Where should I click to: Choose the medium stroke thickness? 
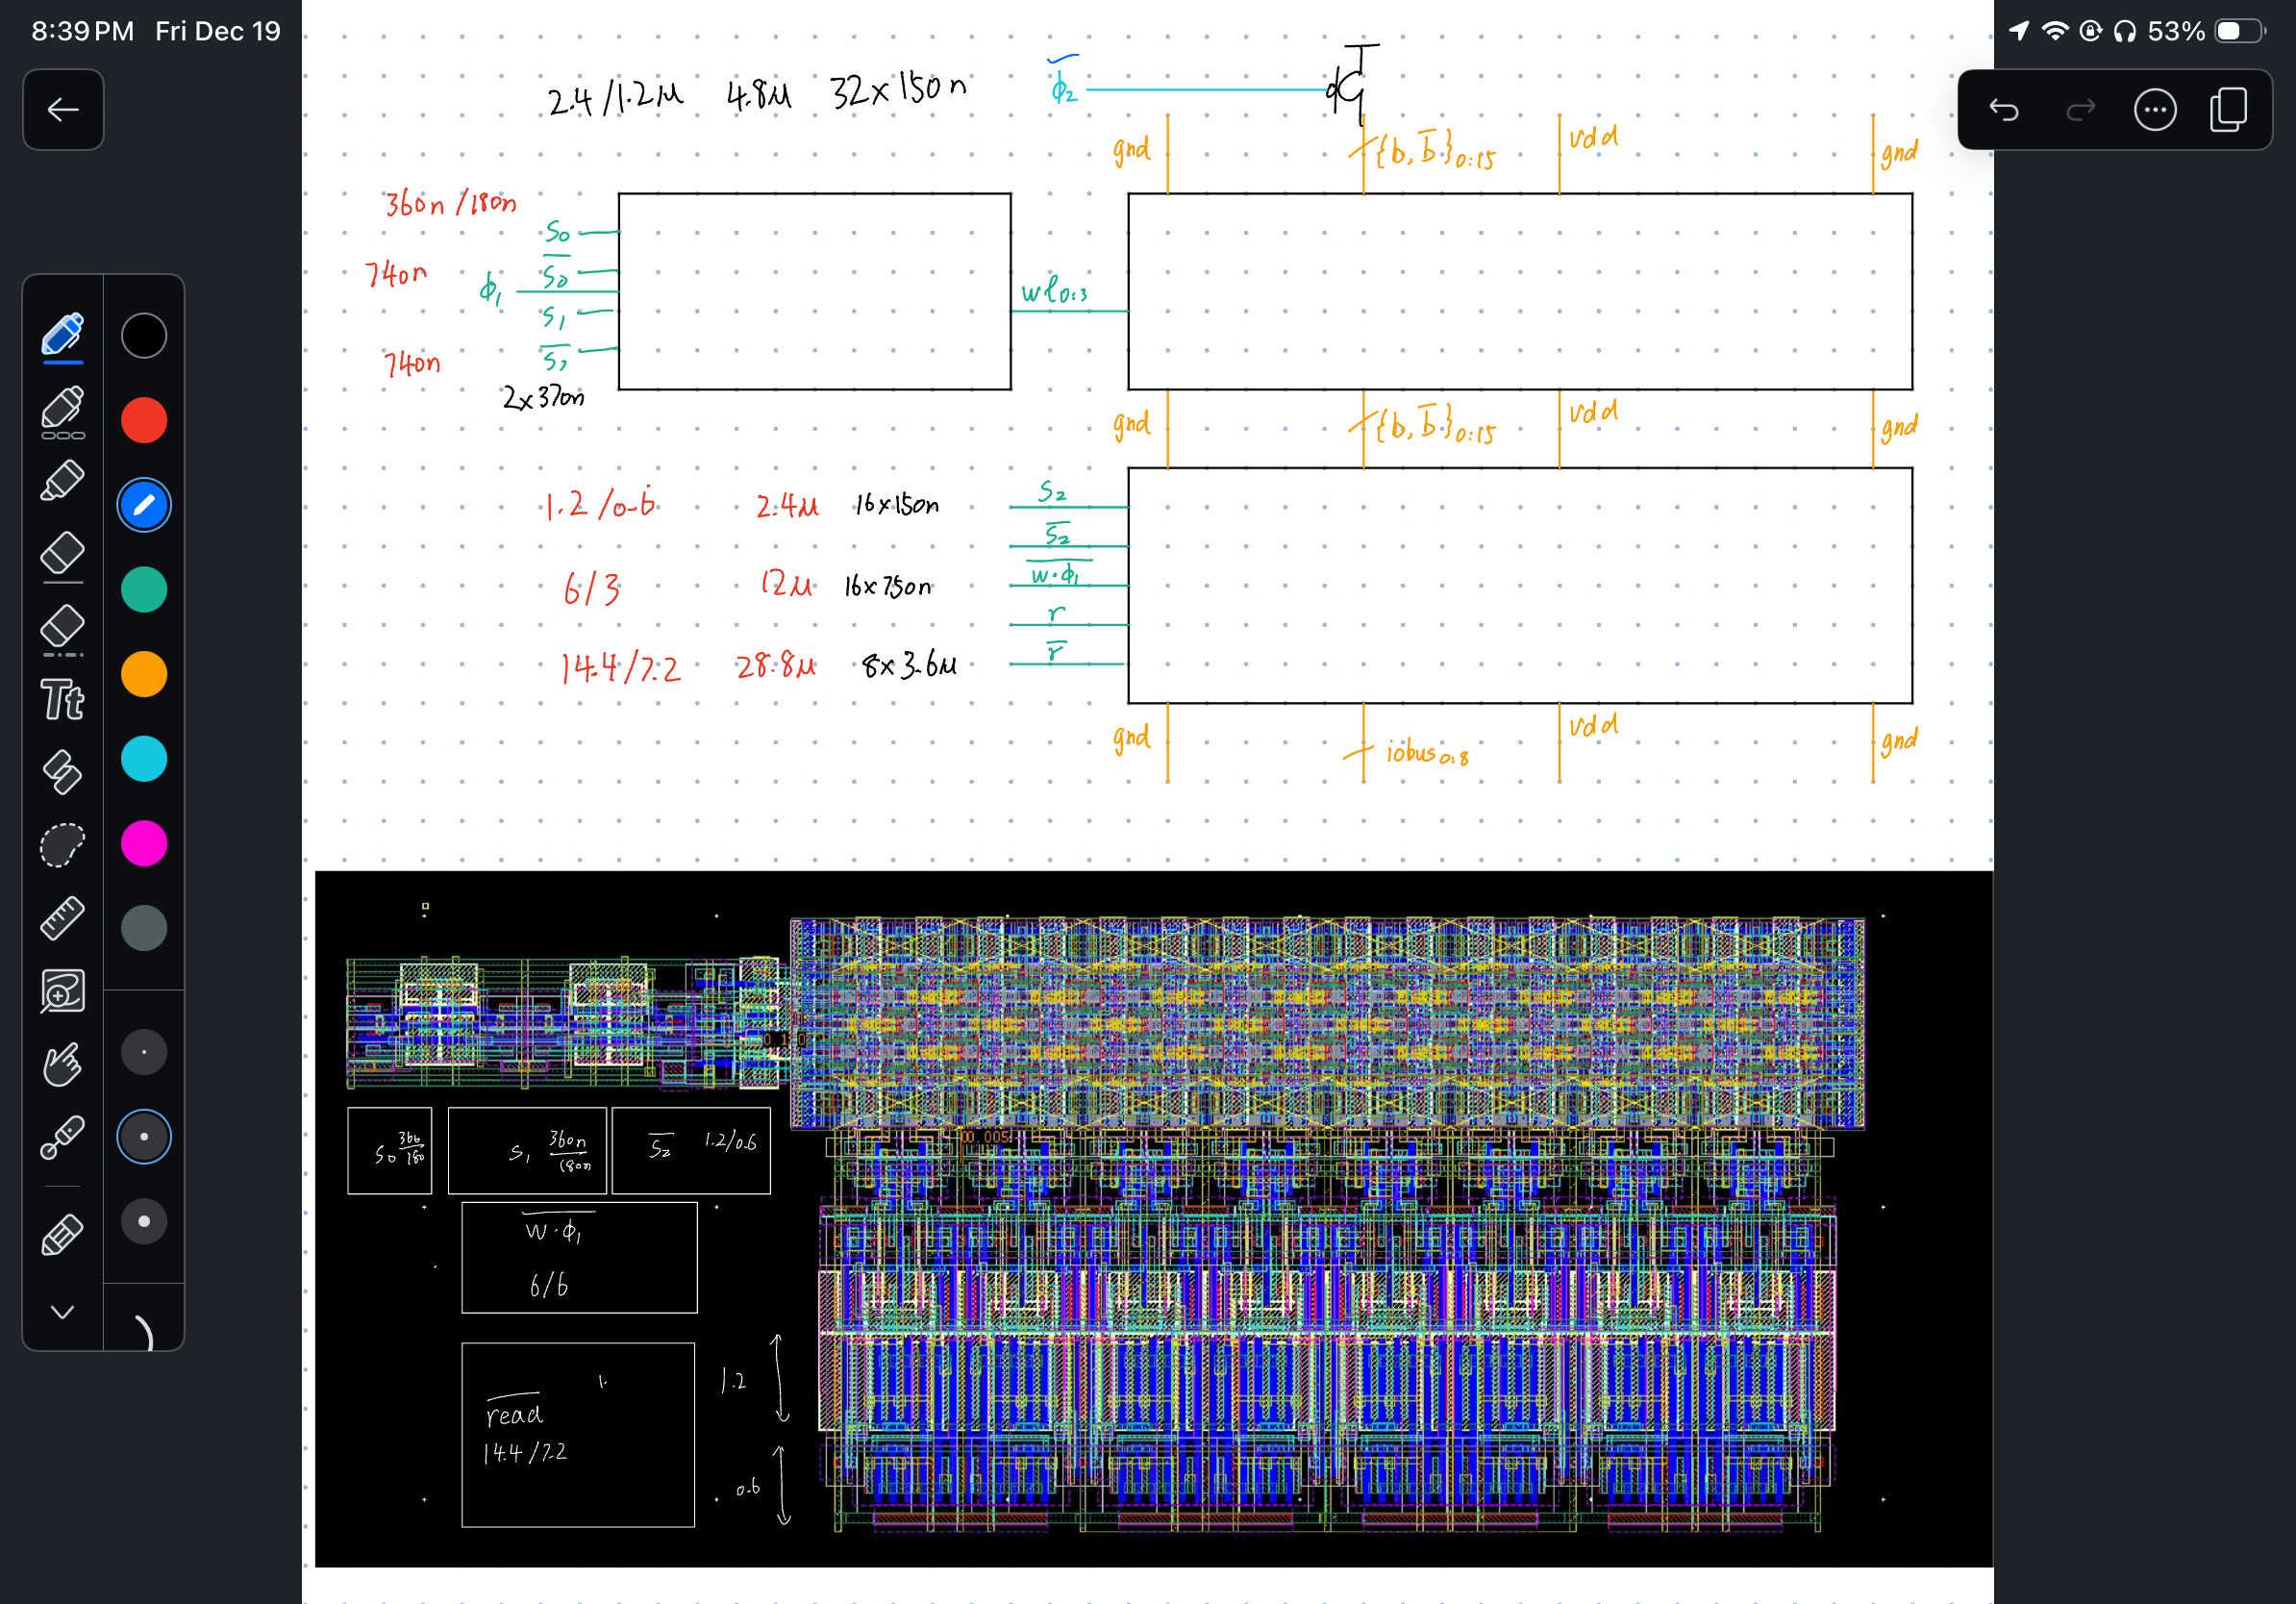point(144,1137)
